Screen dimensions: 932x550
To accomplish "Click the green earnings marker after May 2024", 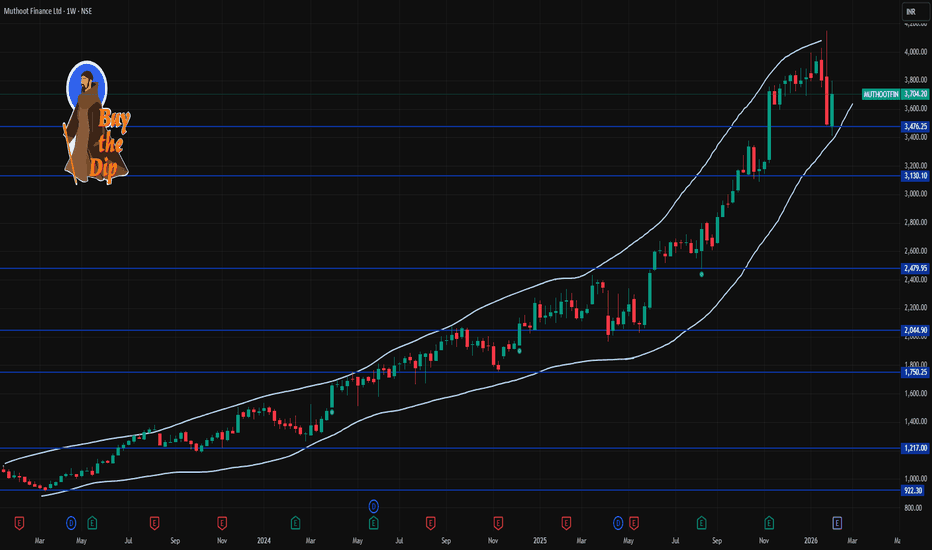I will pyautogui.click(x=374, y=523).
